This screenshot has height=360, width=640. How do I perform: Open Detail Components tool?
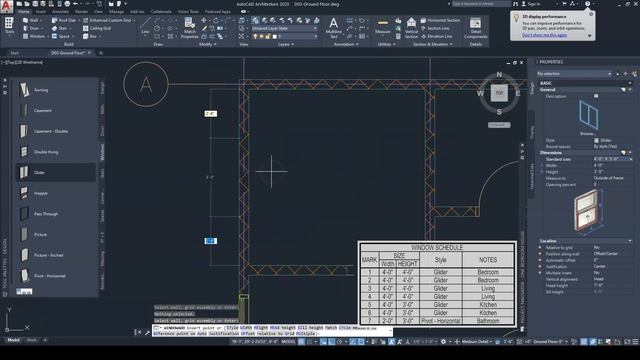[476, 28]
